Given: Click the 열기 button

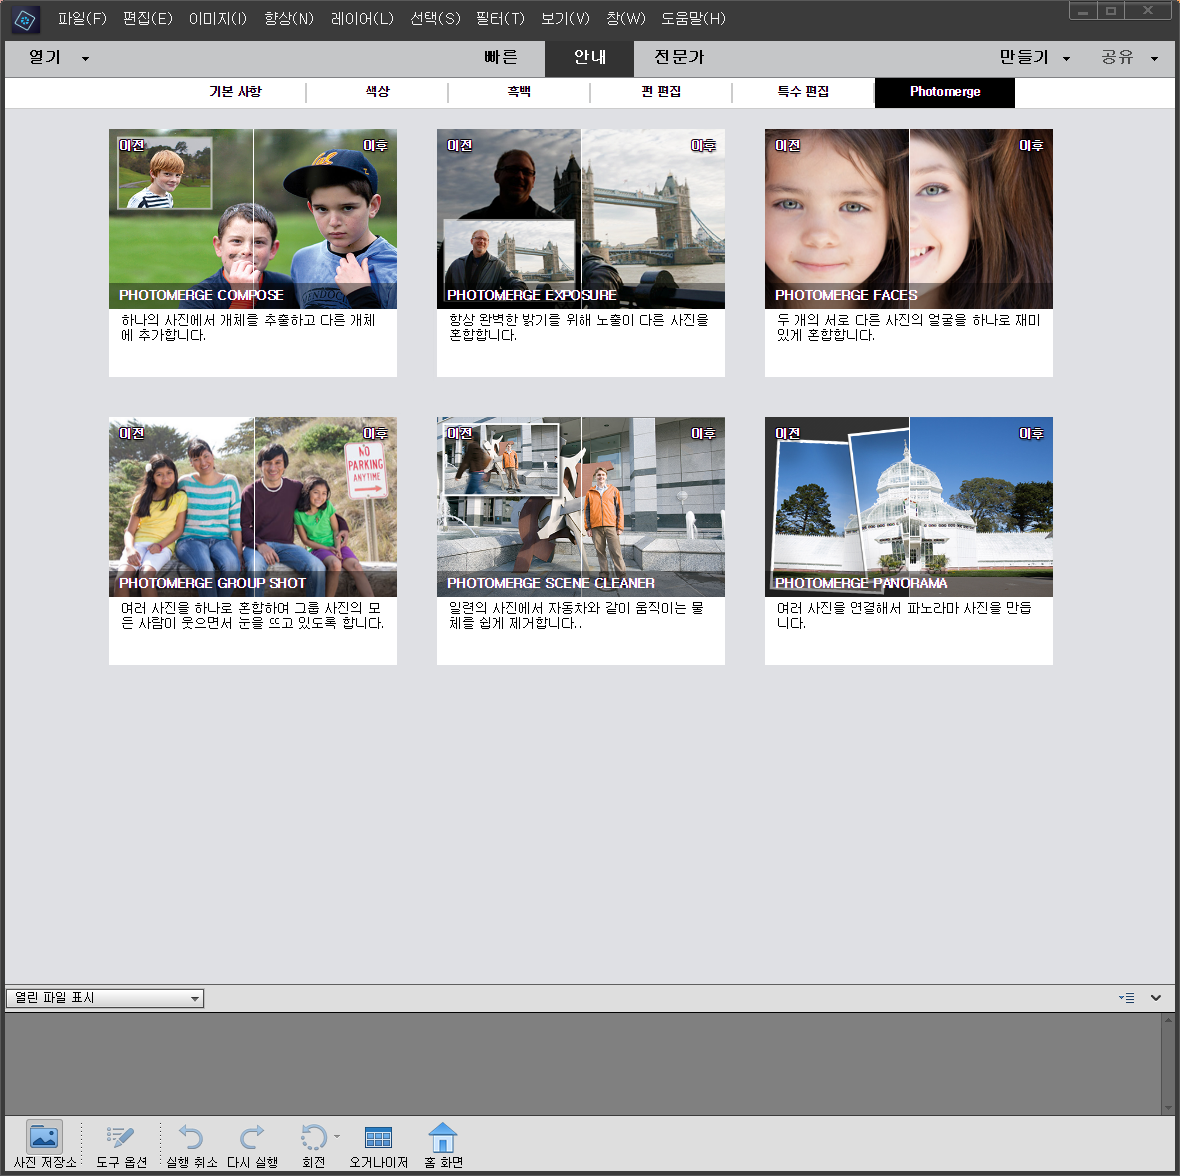Looking at the screenshot, I should coord(44,57).
